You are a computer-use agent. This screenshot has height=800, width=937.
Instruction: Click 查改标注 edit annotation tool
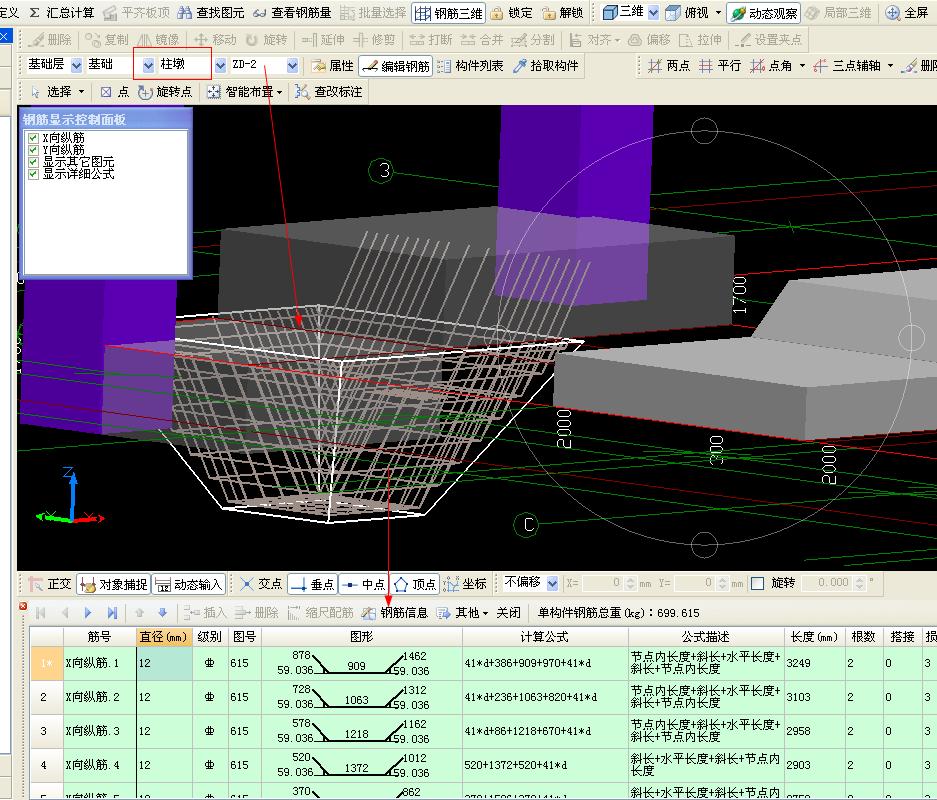point(329,92)
